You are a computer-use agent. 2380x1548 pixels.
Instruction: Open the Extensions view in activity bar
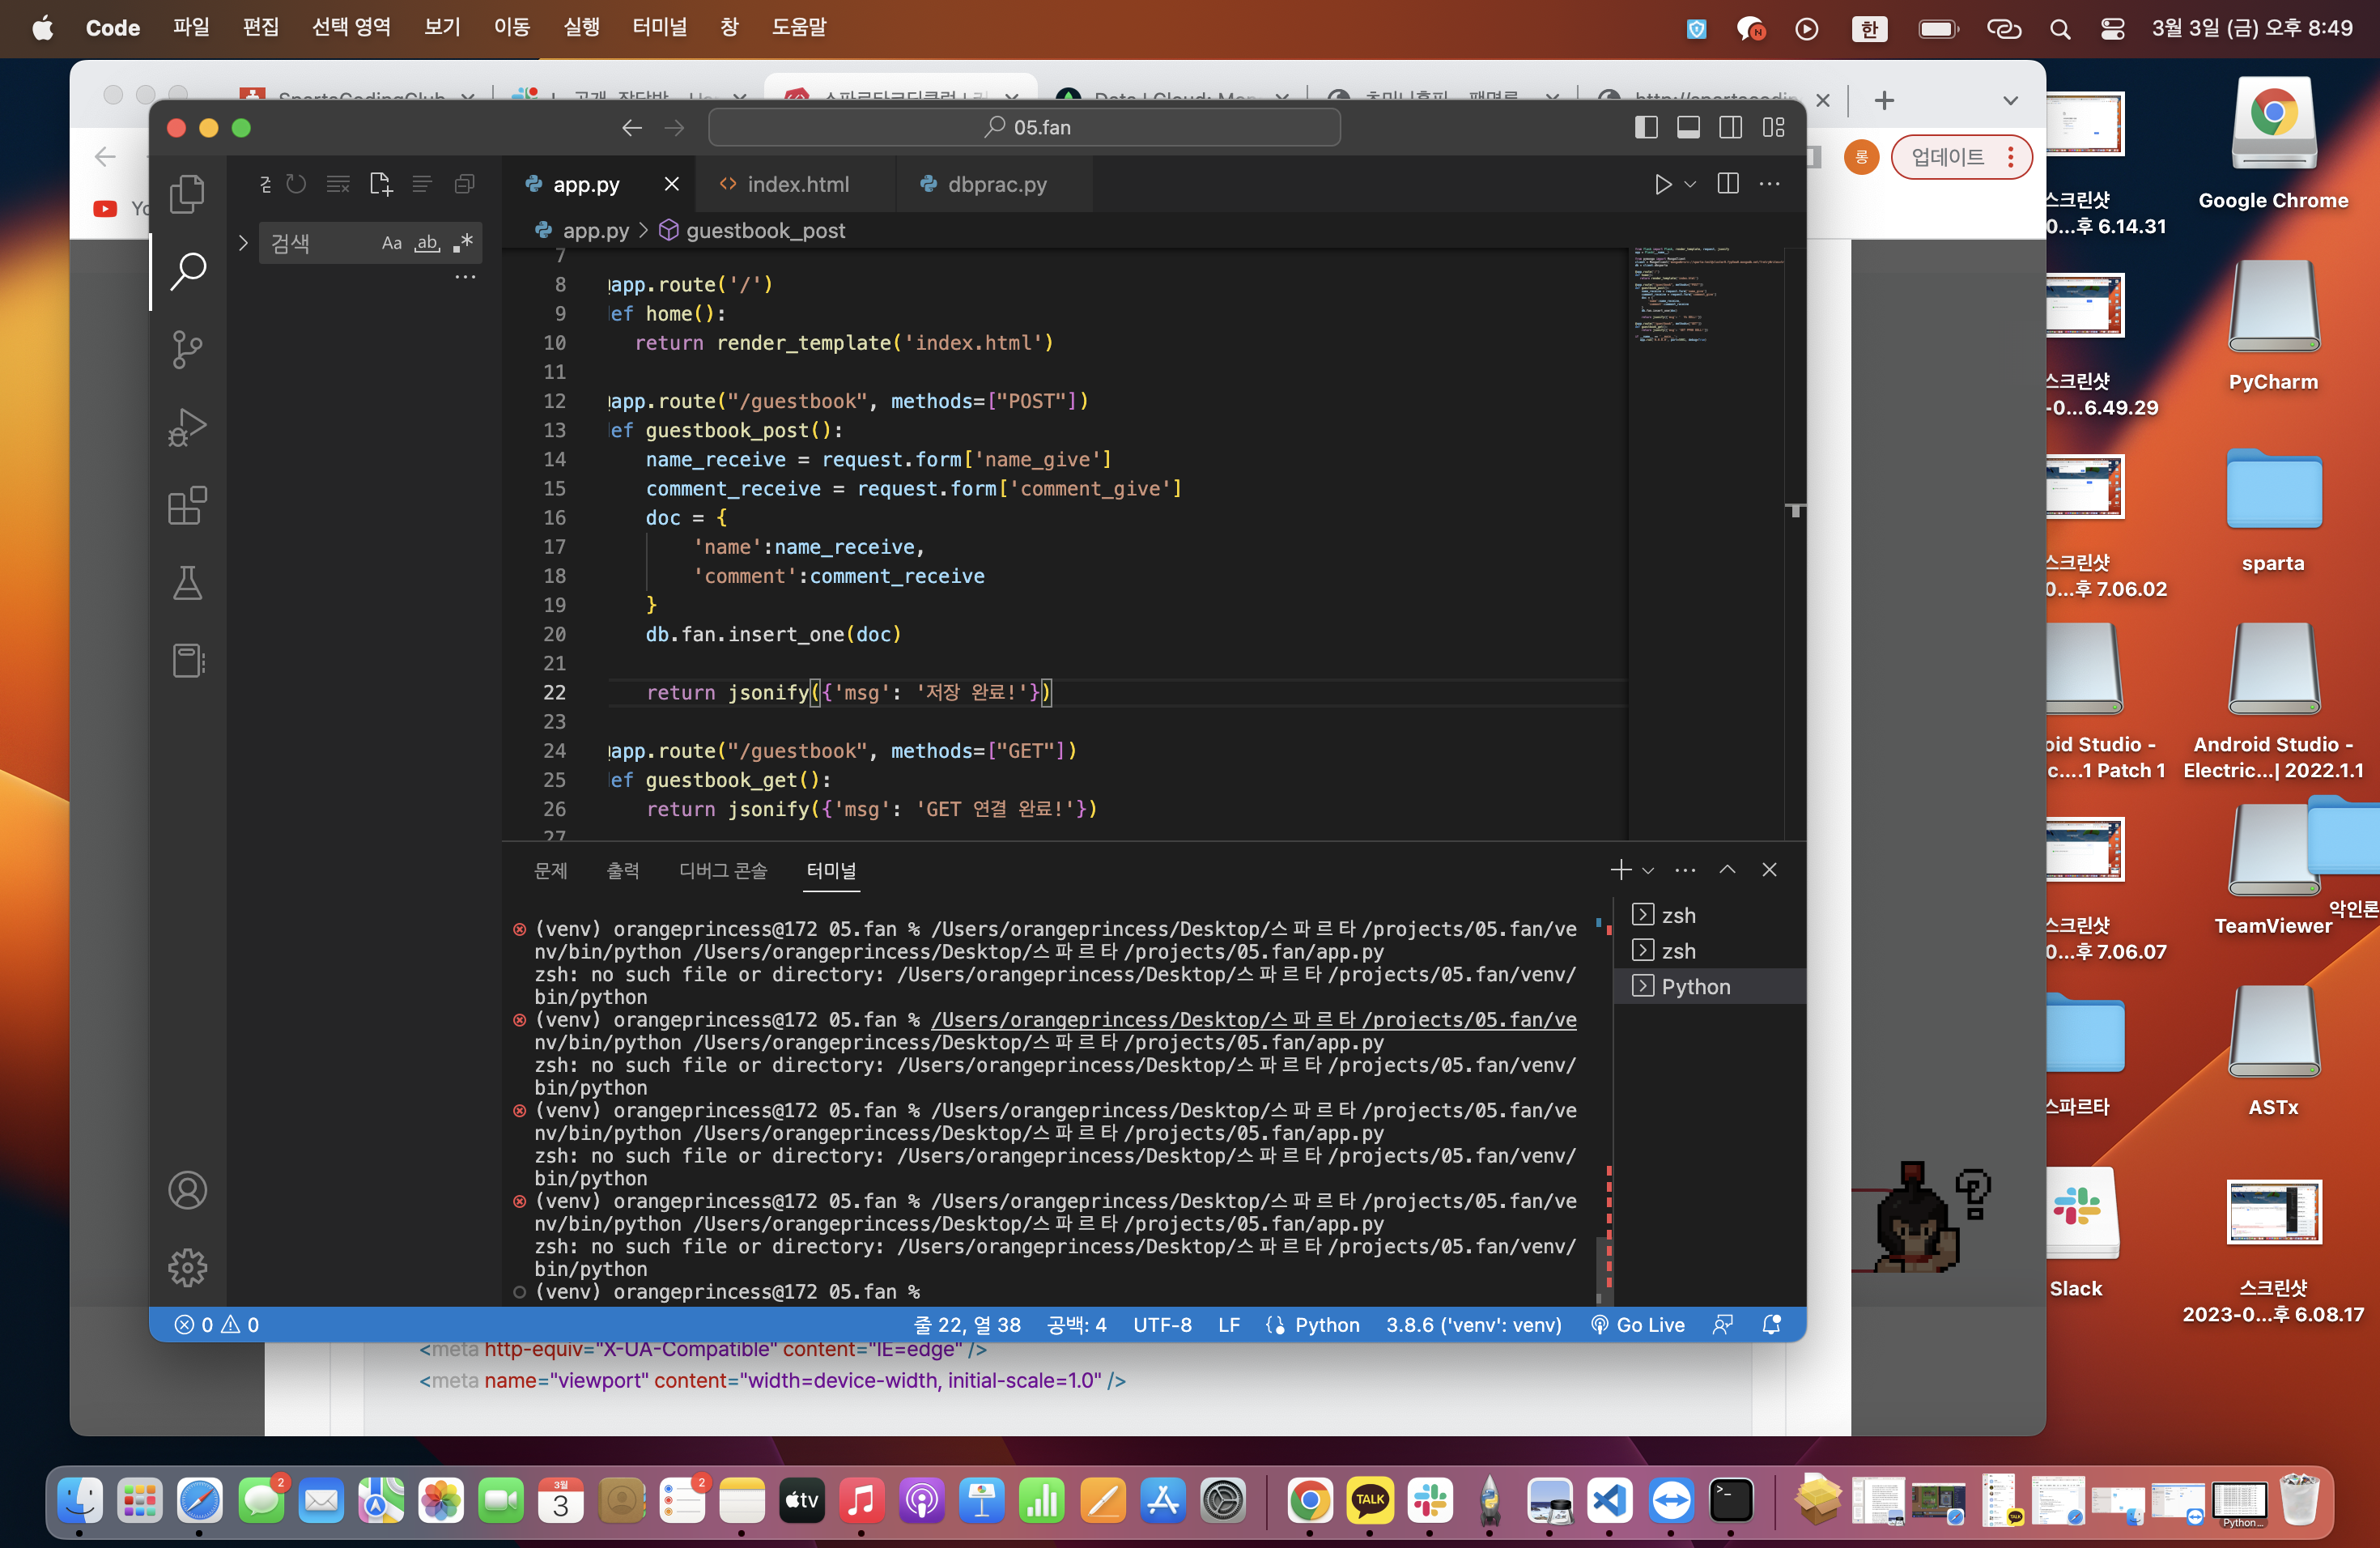click(x=187, y=505)
